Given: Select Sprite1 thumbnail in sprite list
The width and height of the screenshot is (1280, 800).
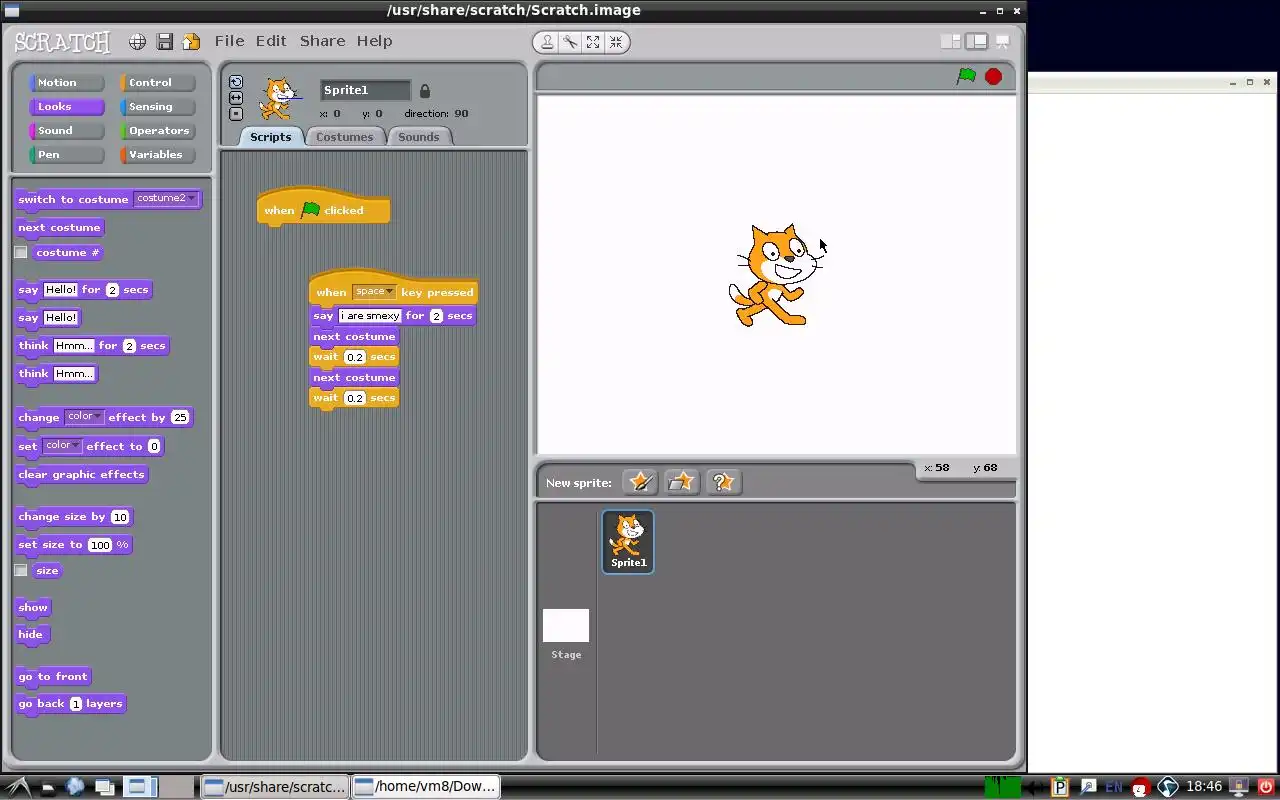Looking at the screenshot, I should click(x=628, y=541).
